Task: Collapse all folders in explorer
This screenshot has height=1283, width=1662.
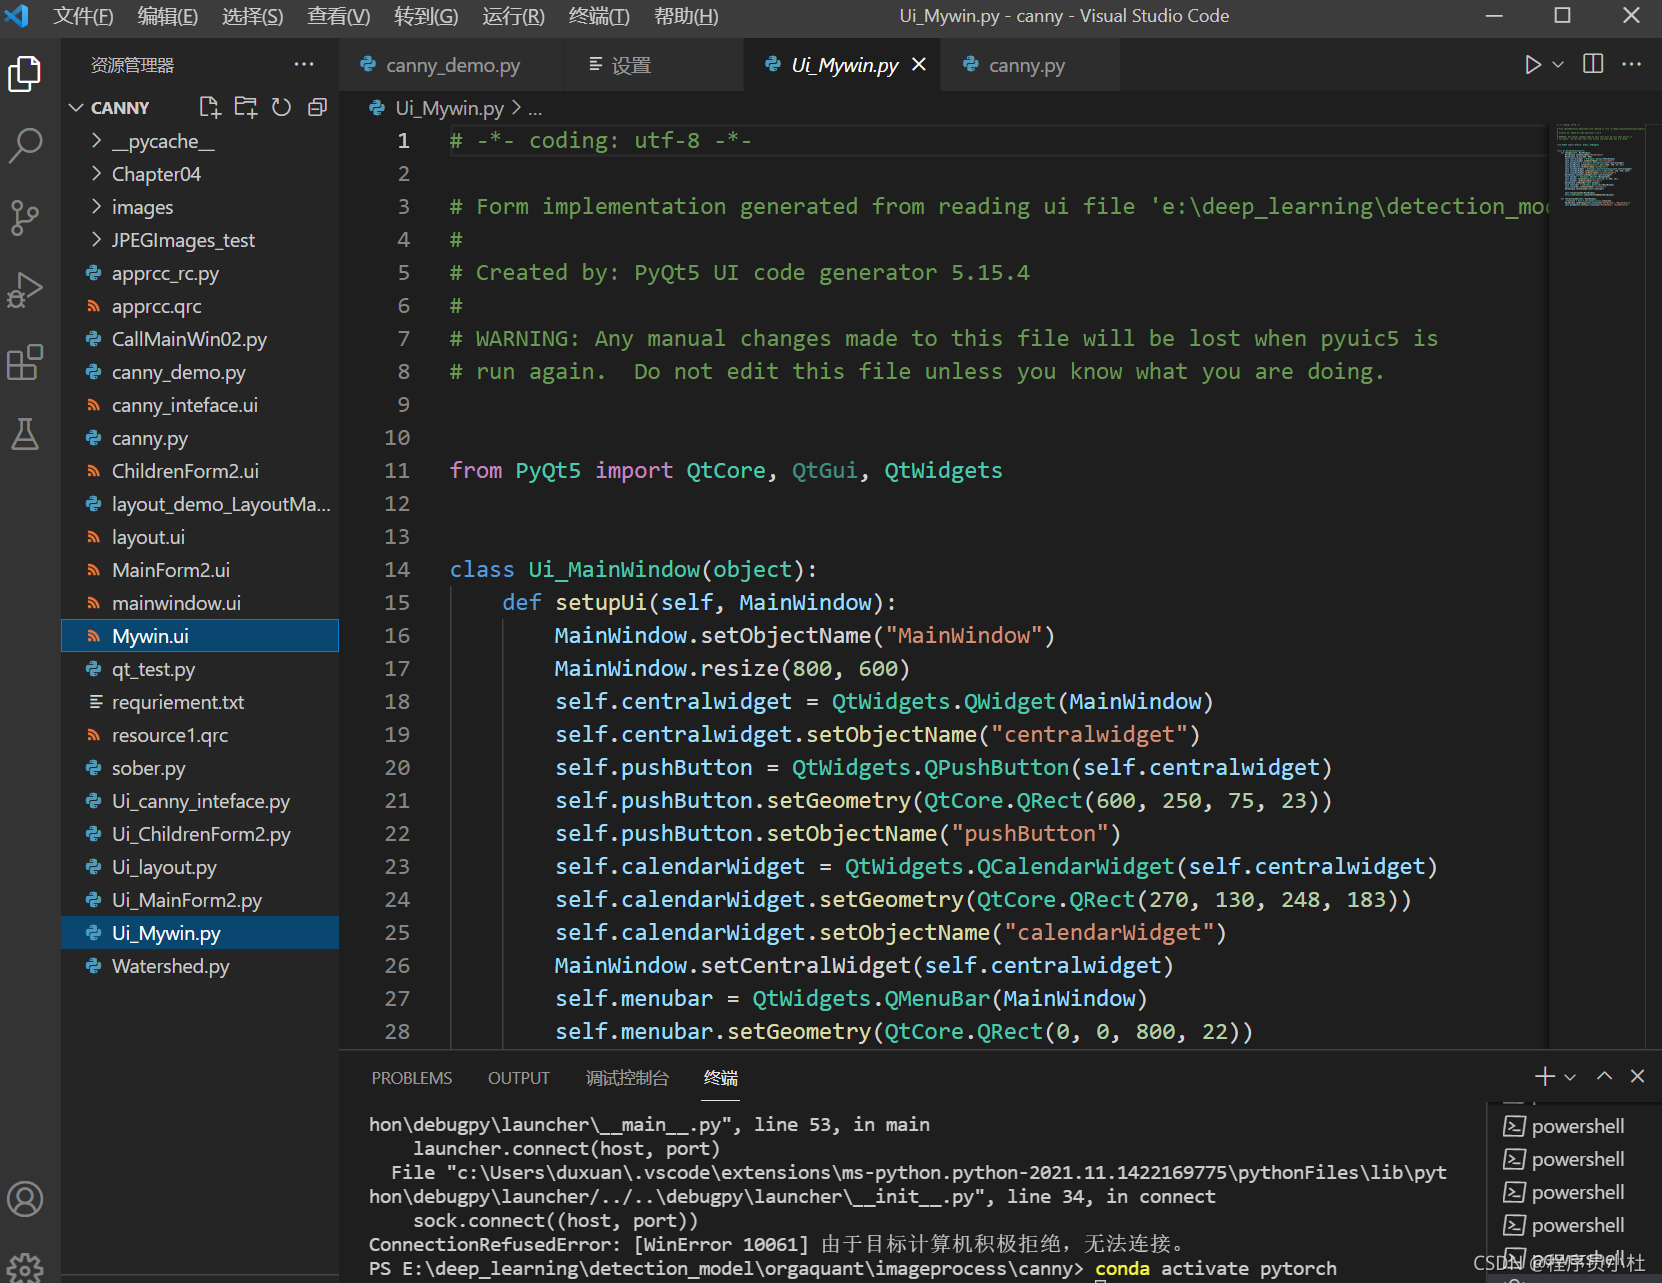Action: click(318, 107)
